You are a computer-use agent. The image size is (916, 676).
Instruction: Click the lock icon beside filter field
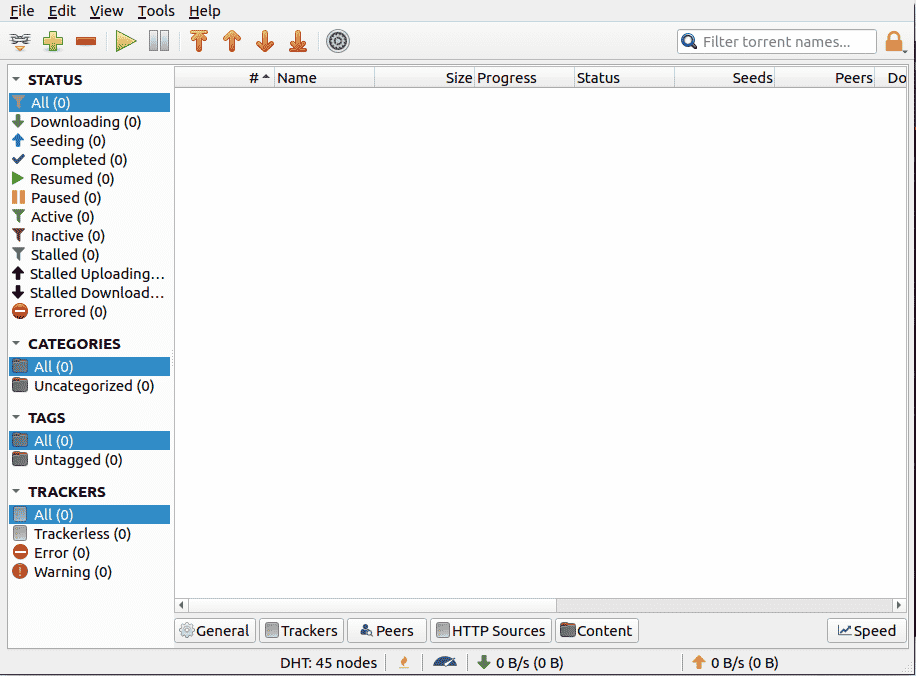894,41
